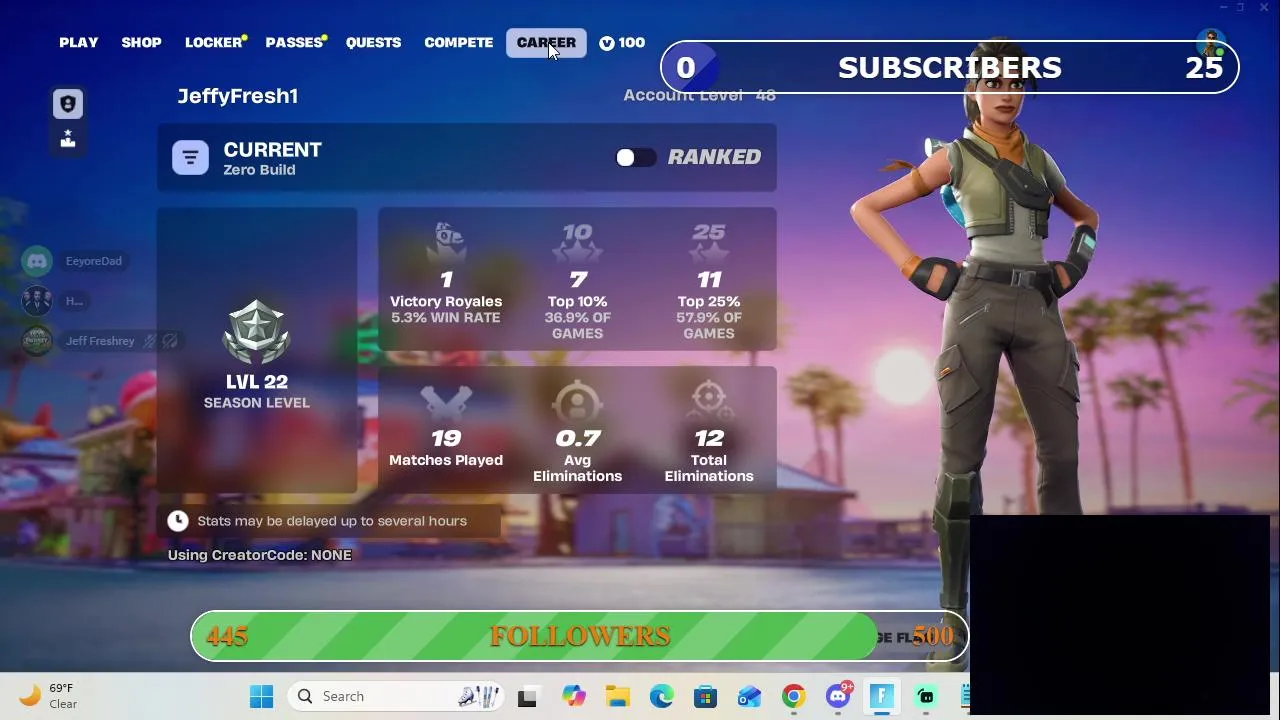Open the LOCKER tab
The width and height of the screenshot is (1280, 720).
coord(214,43)
